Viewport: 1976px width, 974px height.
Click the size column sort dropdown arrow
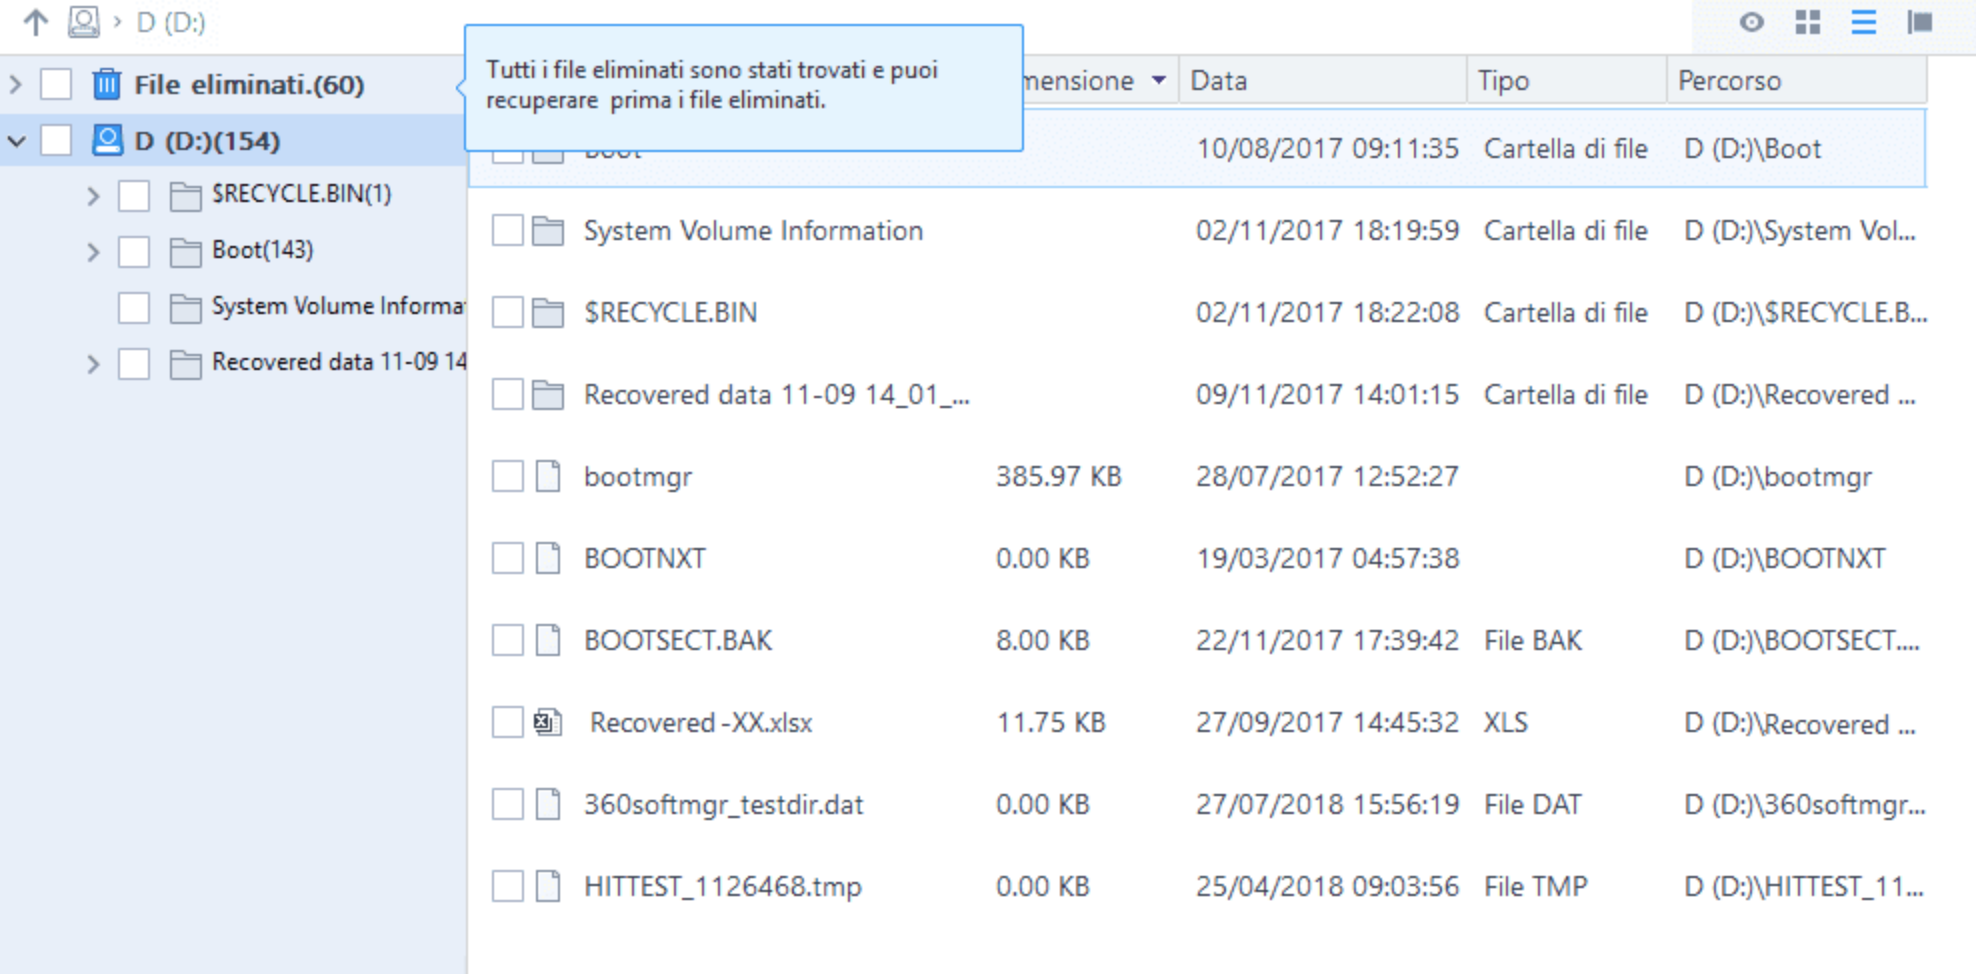tap(1158, 80)
